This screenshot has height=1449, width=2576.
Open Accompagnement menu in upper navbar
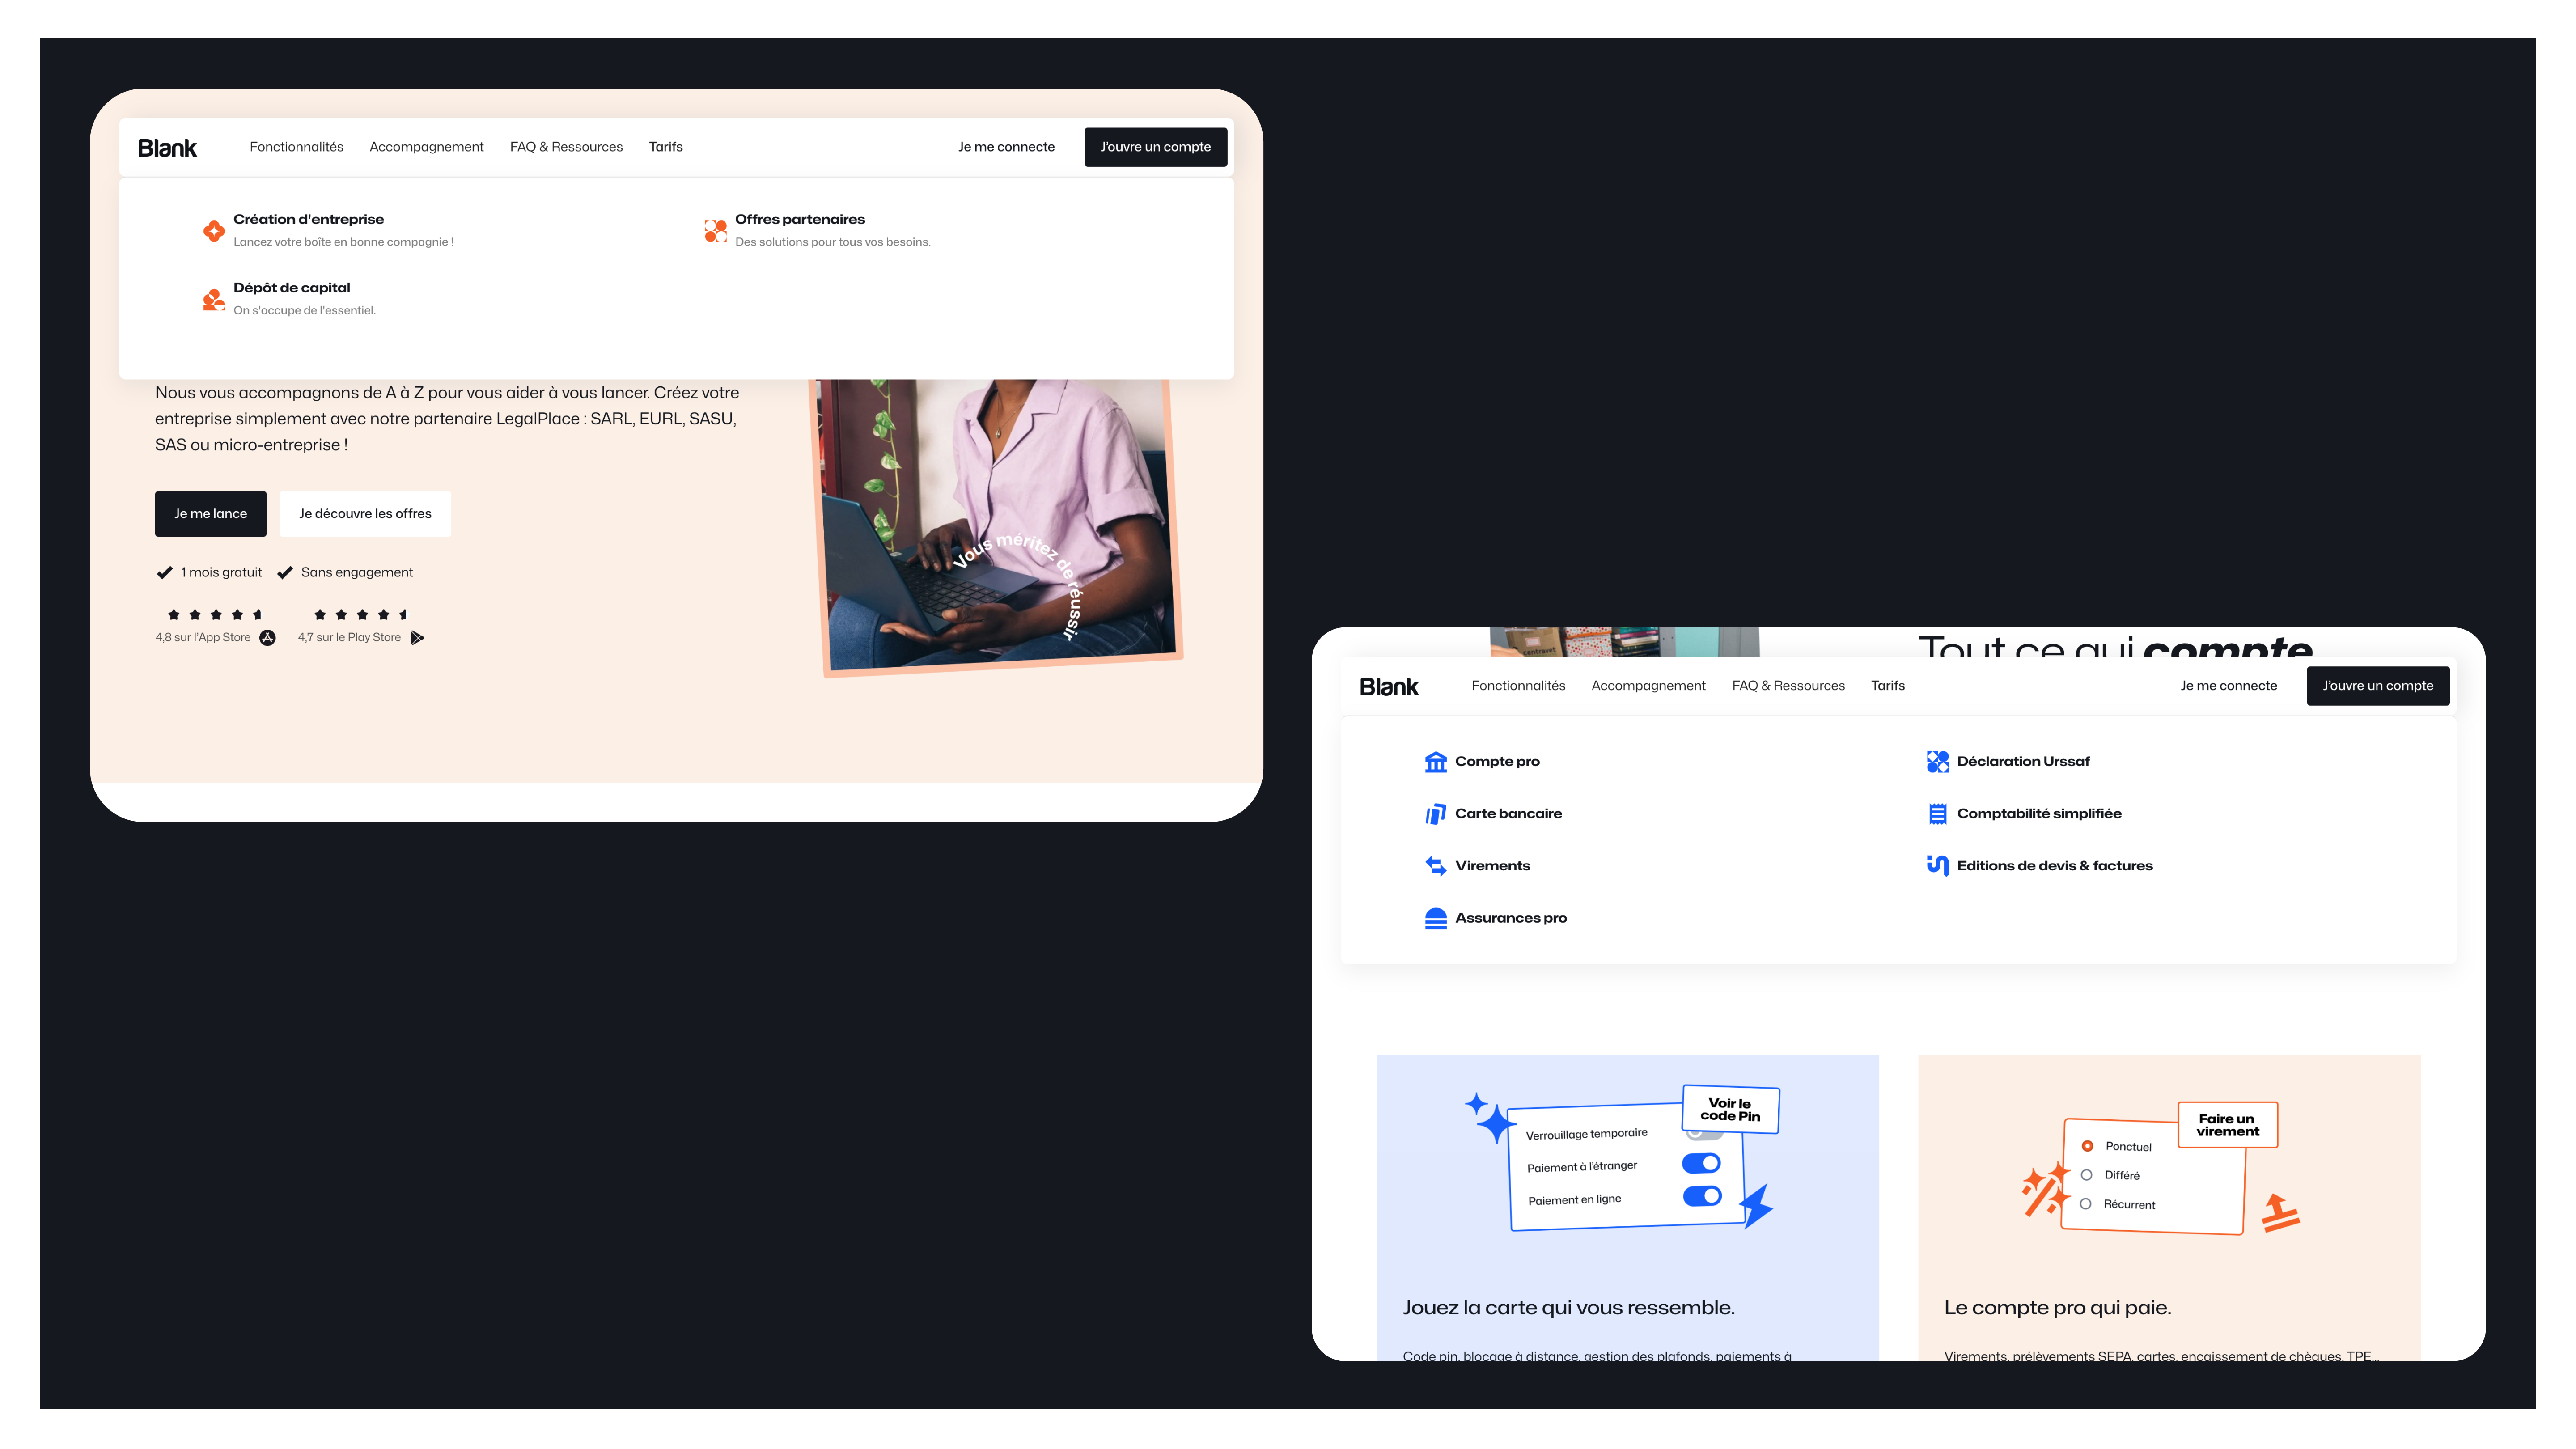(426, 147)
